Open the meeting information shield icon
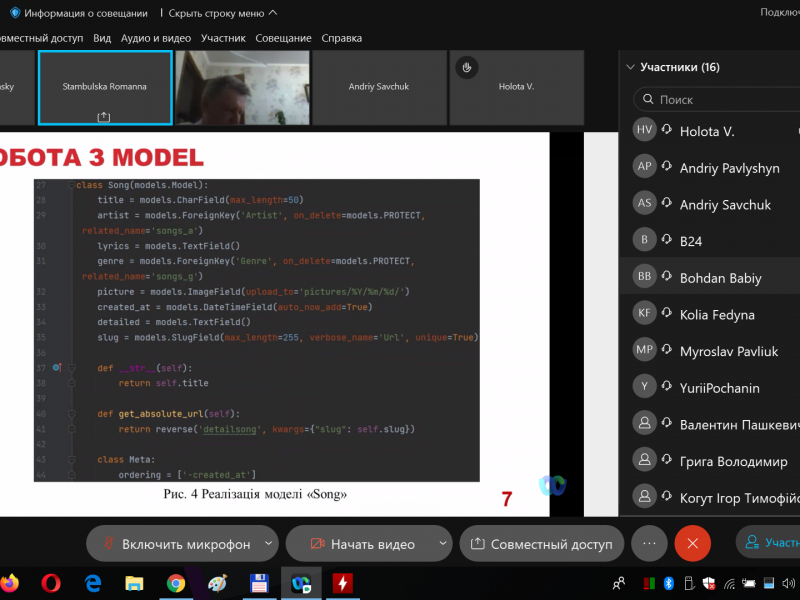 coord(15,13)
